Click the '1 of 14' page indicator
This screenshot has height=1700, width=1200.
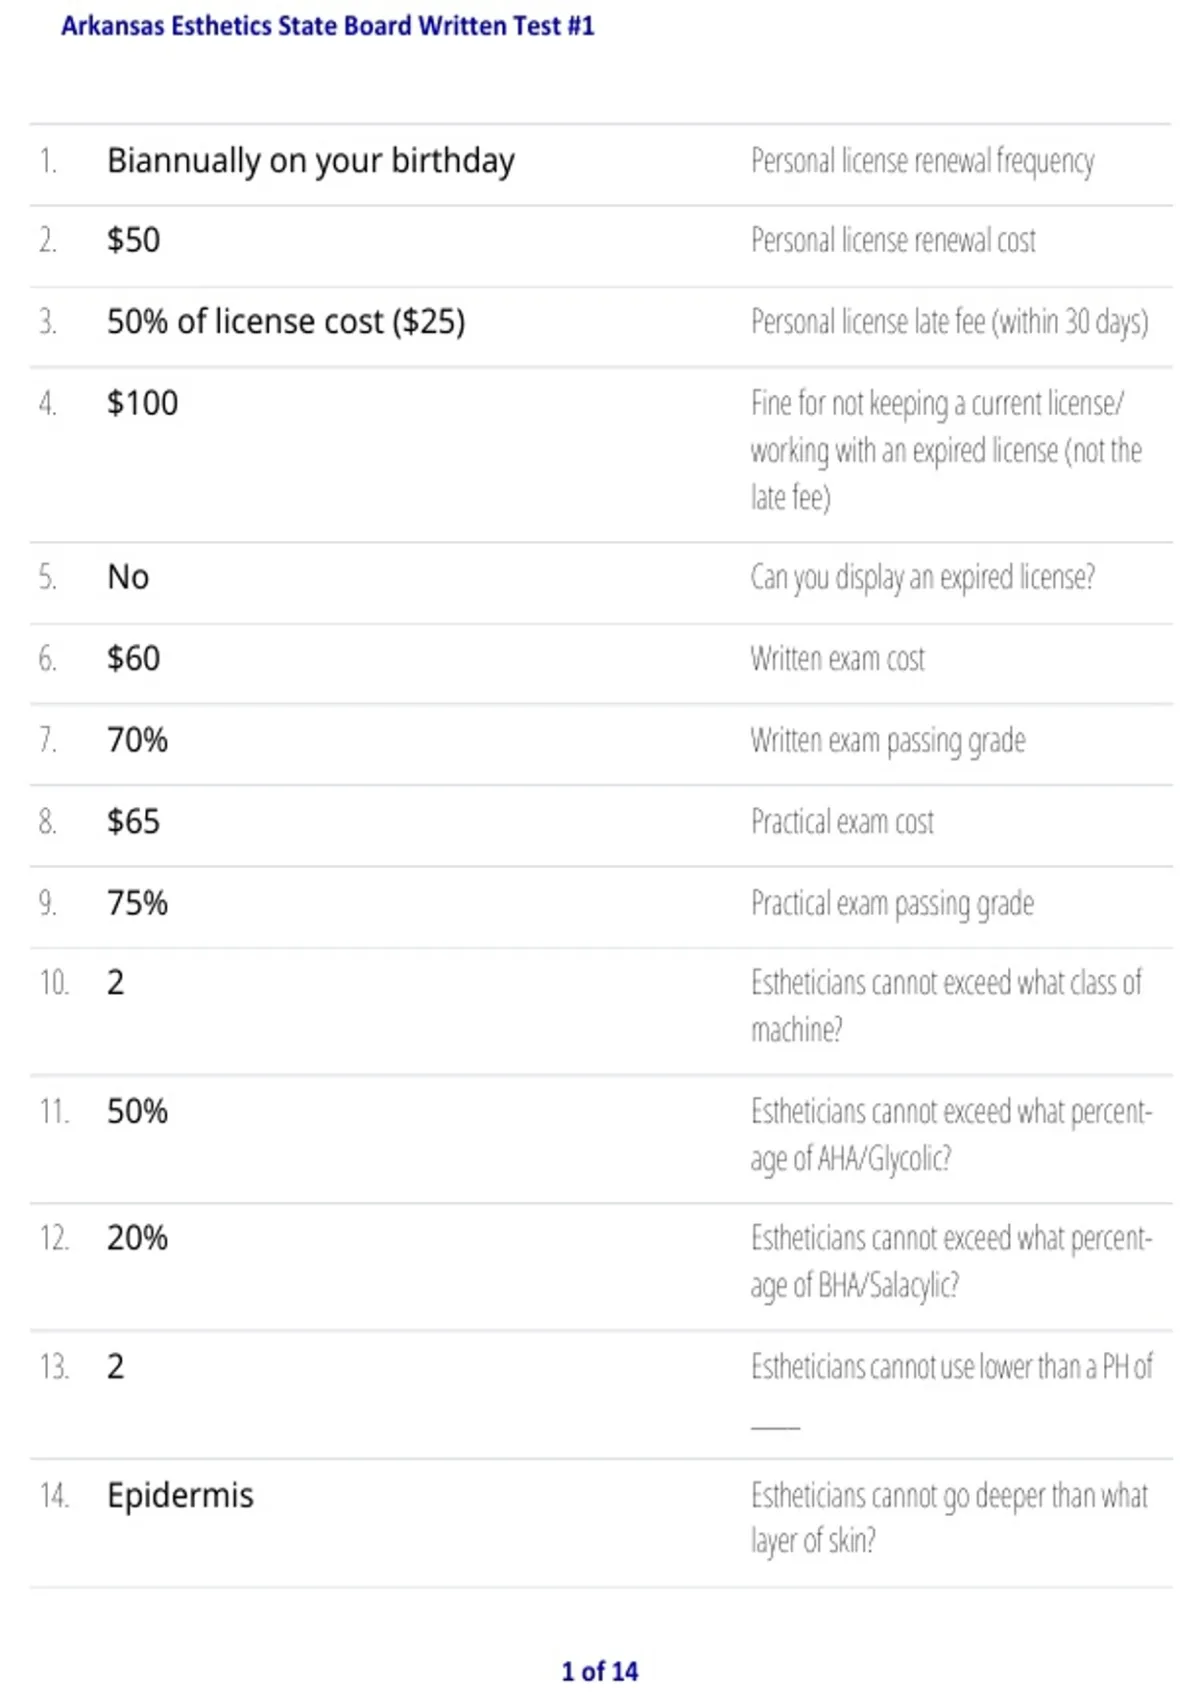(599, 1671)
